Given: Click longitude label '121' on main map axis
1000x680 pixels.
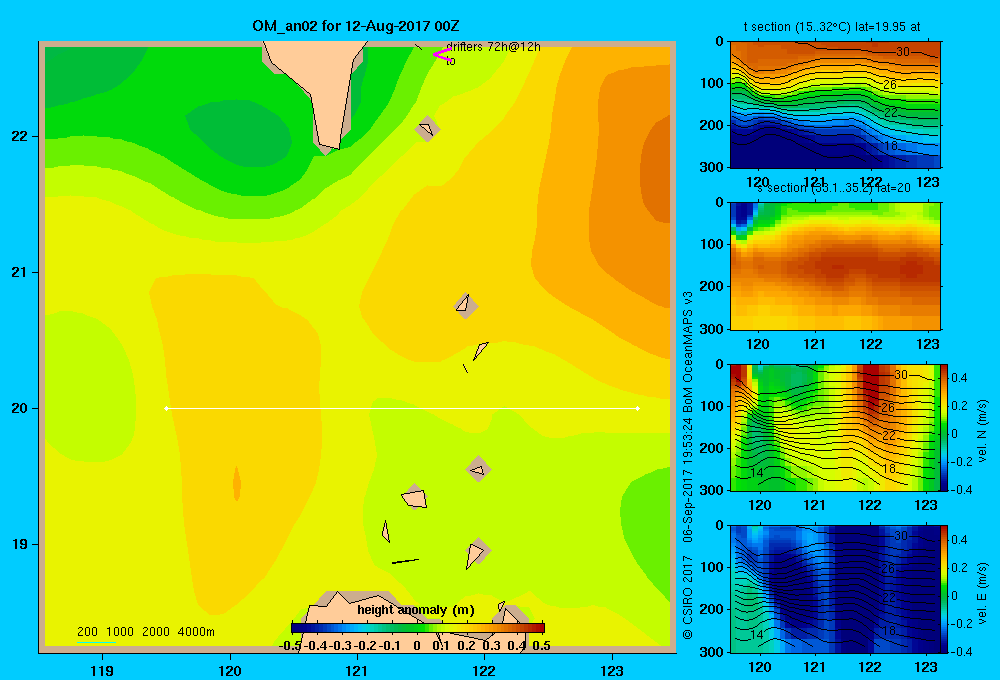Looking at the screenshot, I should pyautogui.click(x=357, y=670).
